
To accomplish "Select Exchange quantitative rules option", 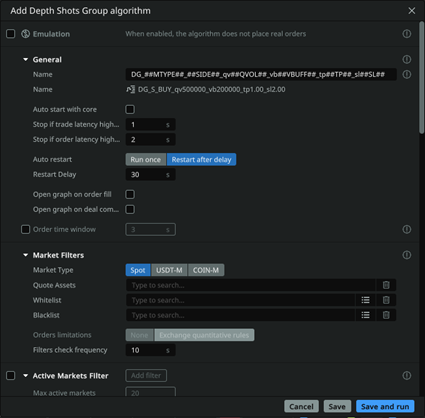I will 204,335.
